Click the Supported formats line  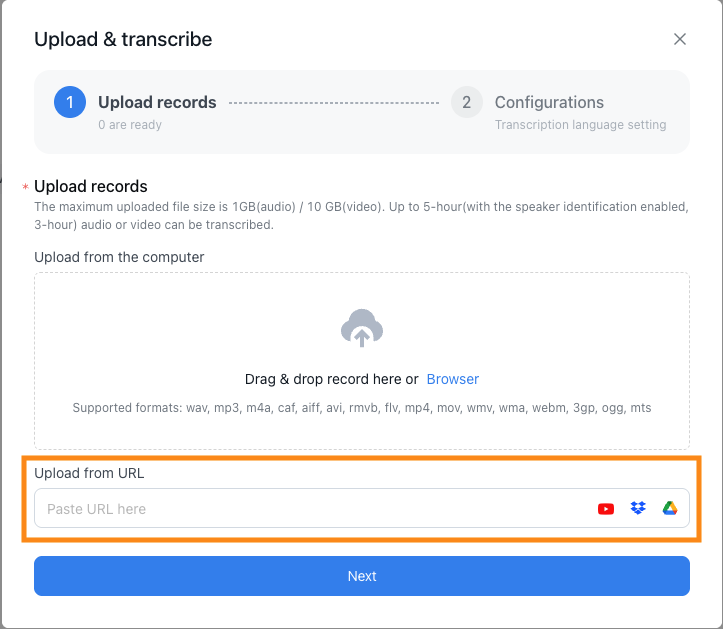(x=362, y=408)
